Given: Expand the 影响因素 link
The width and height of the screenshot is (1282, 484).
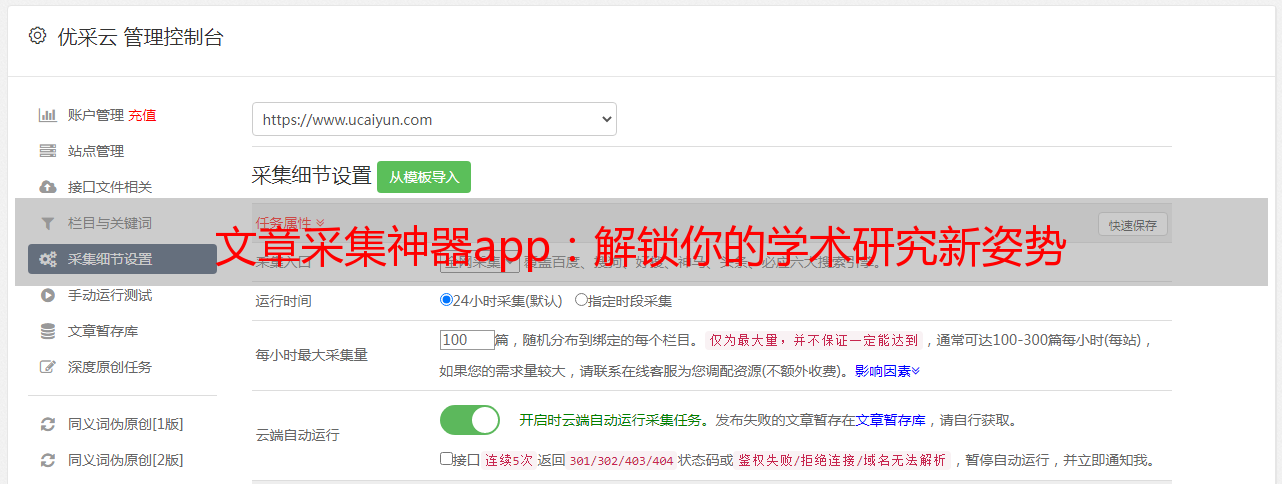Looking at the screenshot, I should click(887, 371).
